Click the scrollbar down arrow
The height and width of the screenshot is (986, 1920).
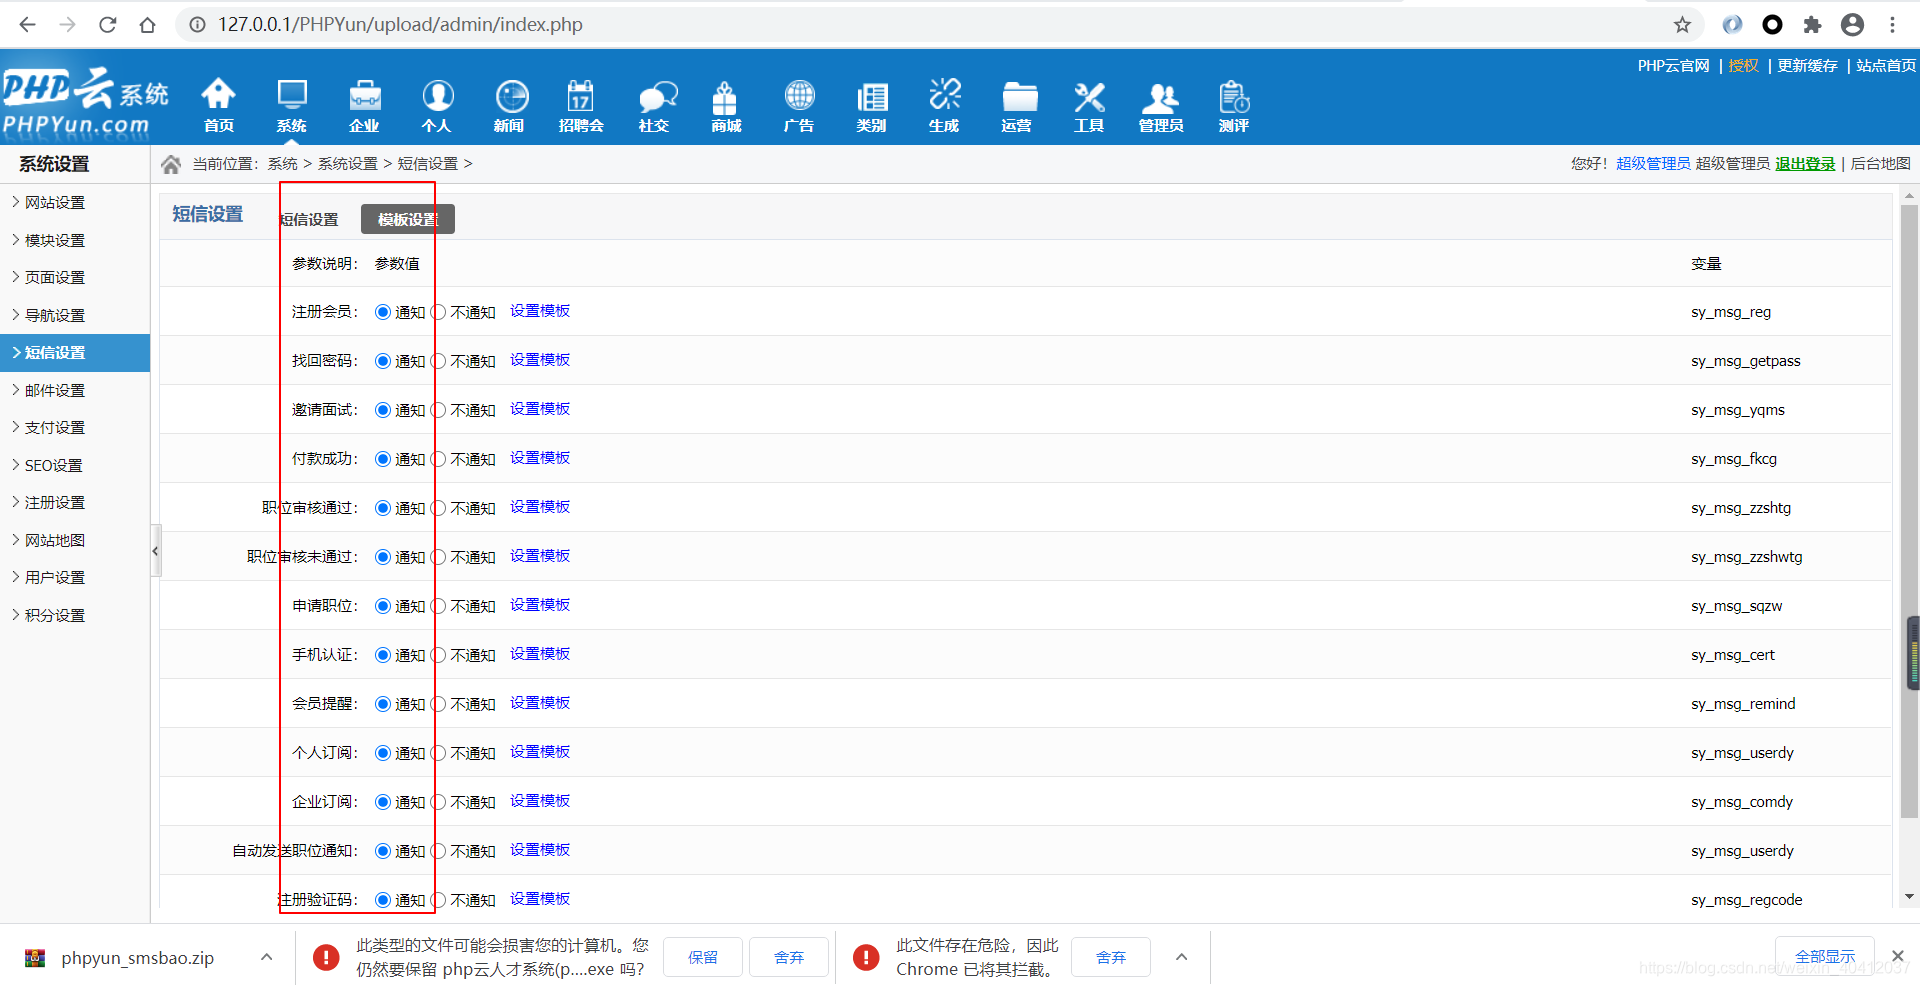coord(1909,897)
